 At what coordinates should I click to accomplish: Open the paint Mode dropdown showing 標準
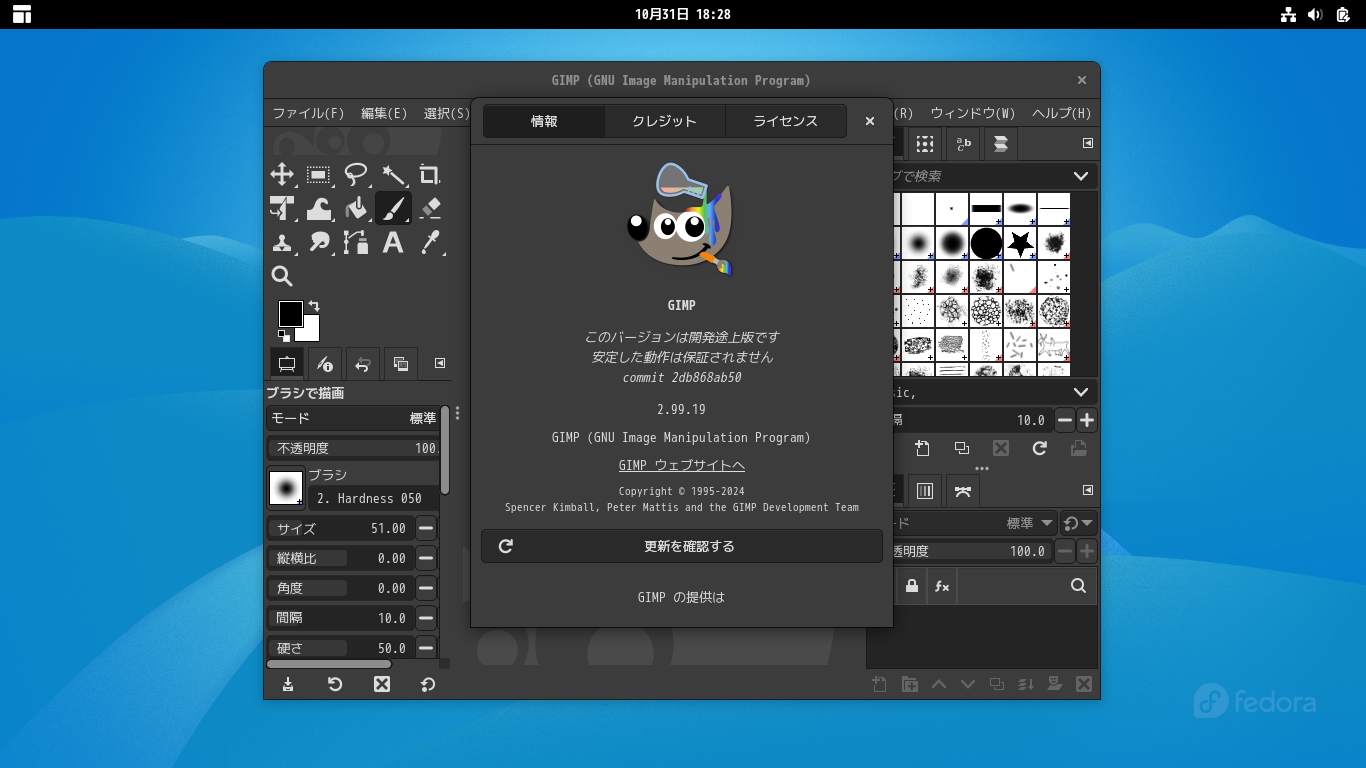(354, 418)
